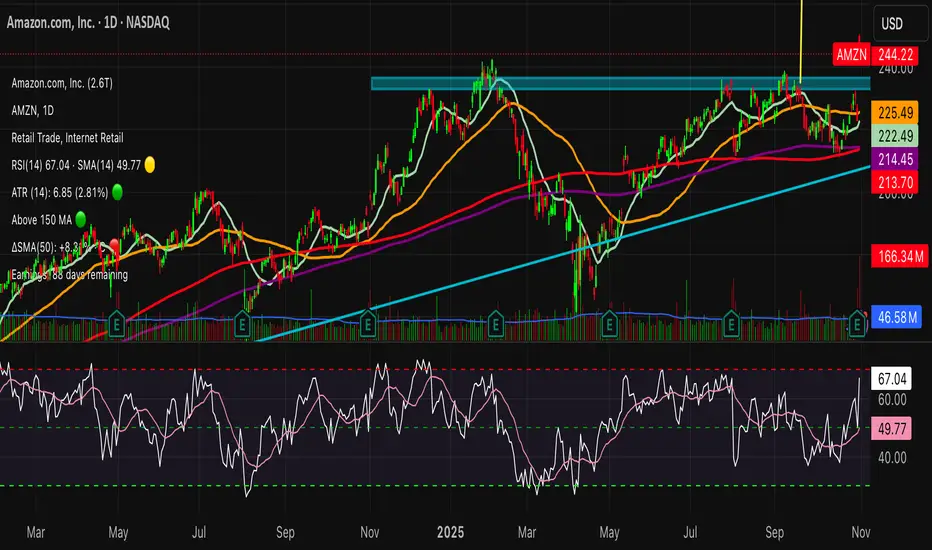932x550 pixels.
Task: Click the 60.00 level on RSI scale
Action: (x=892, y=400)
